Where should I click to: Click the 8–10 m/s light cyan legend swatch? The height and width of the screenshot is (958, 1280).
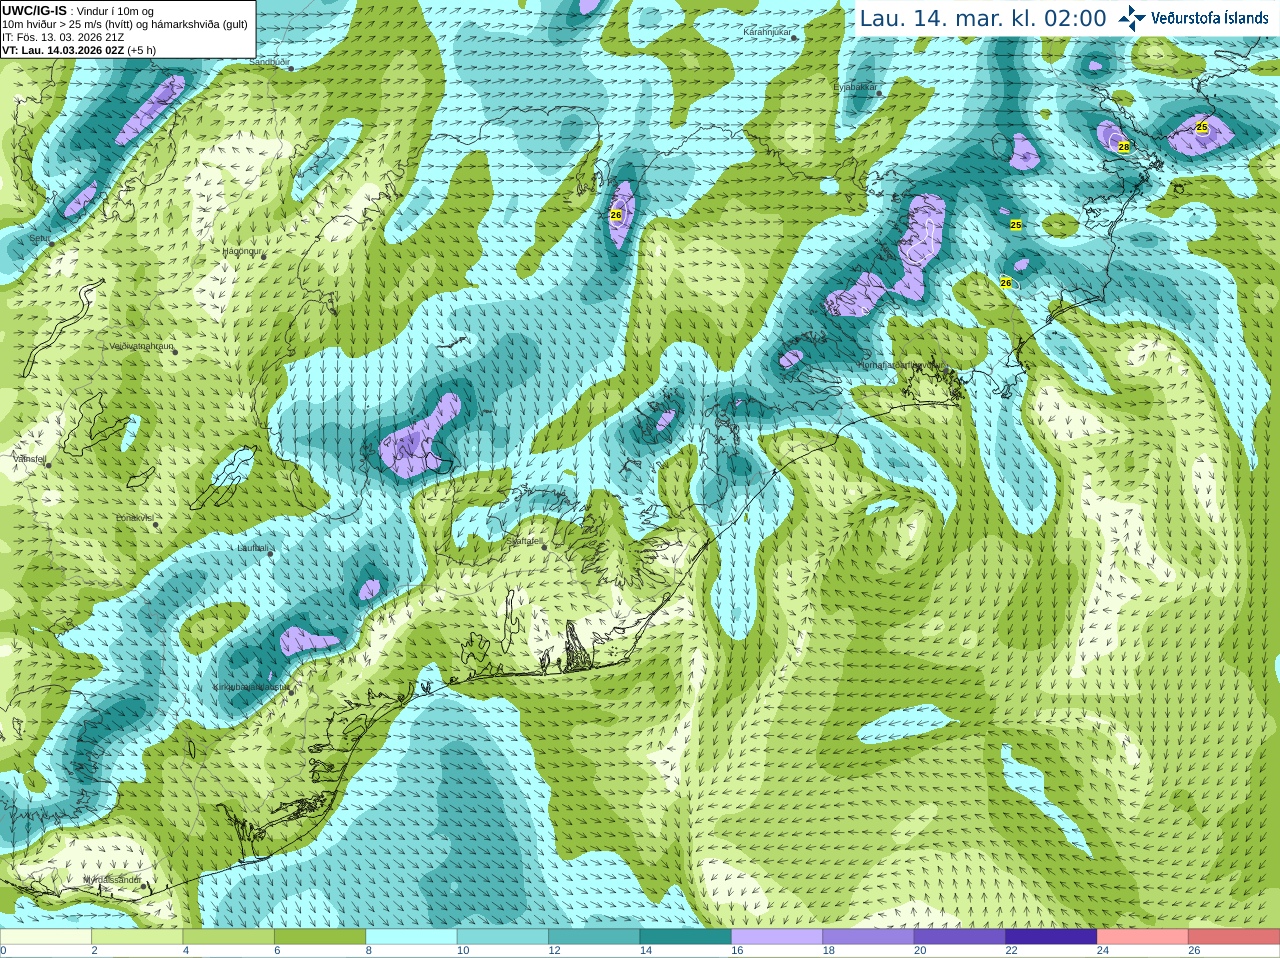[411, 937]
